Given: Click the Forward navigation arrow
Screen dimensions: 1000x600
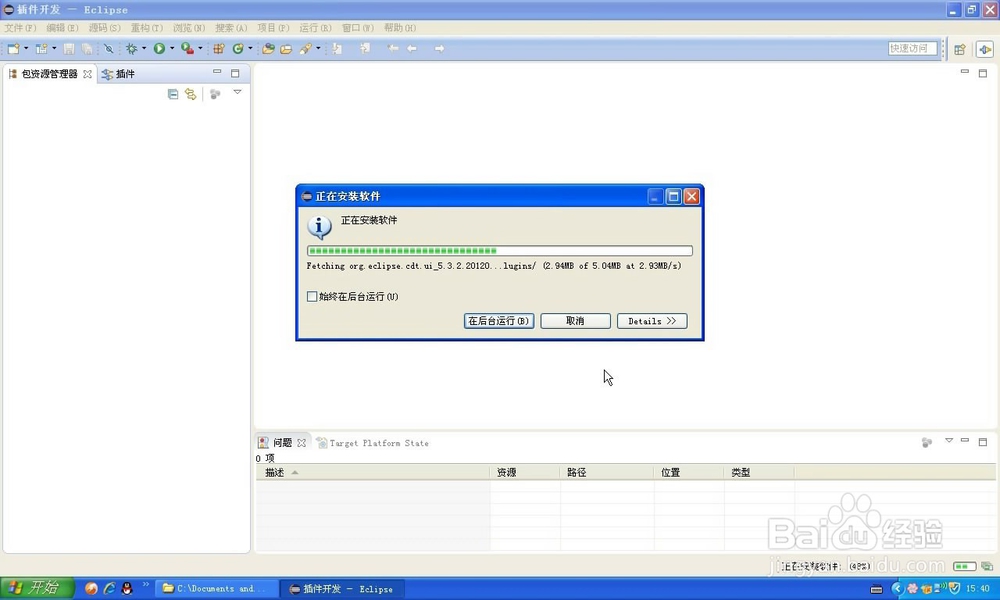Looking at the screenshot, I should [x=439, y=48].
